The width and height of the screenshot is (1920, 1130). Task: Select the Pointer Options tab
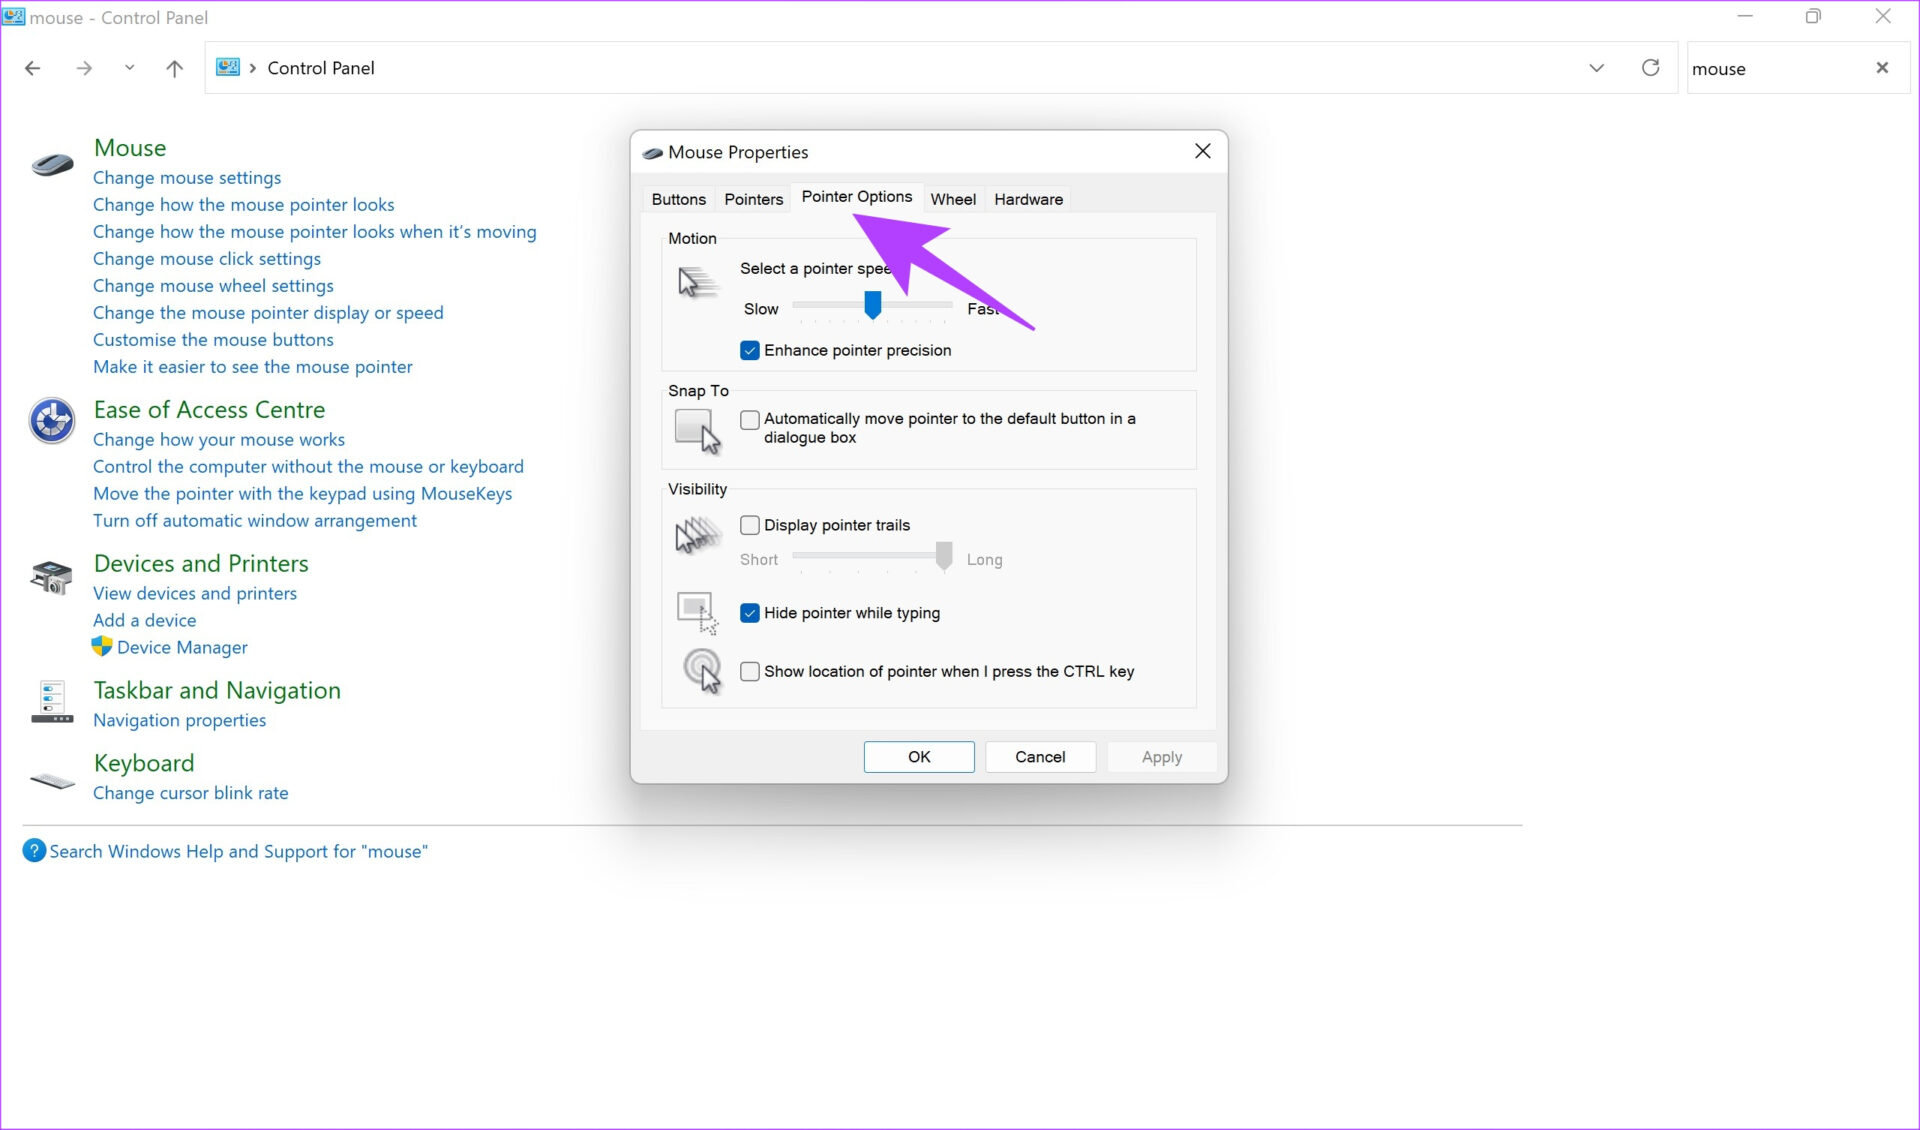(857, 197)
